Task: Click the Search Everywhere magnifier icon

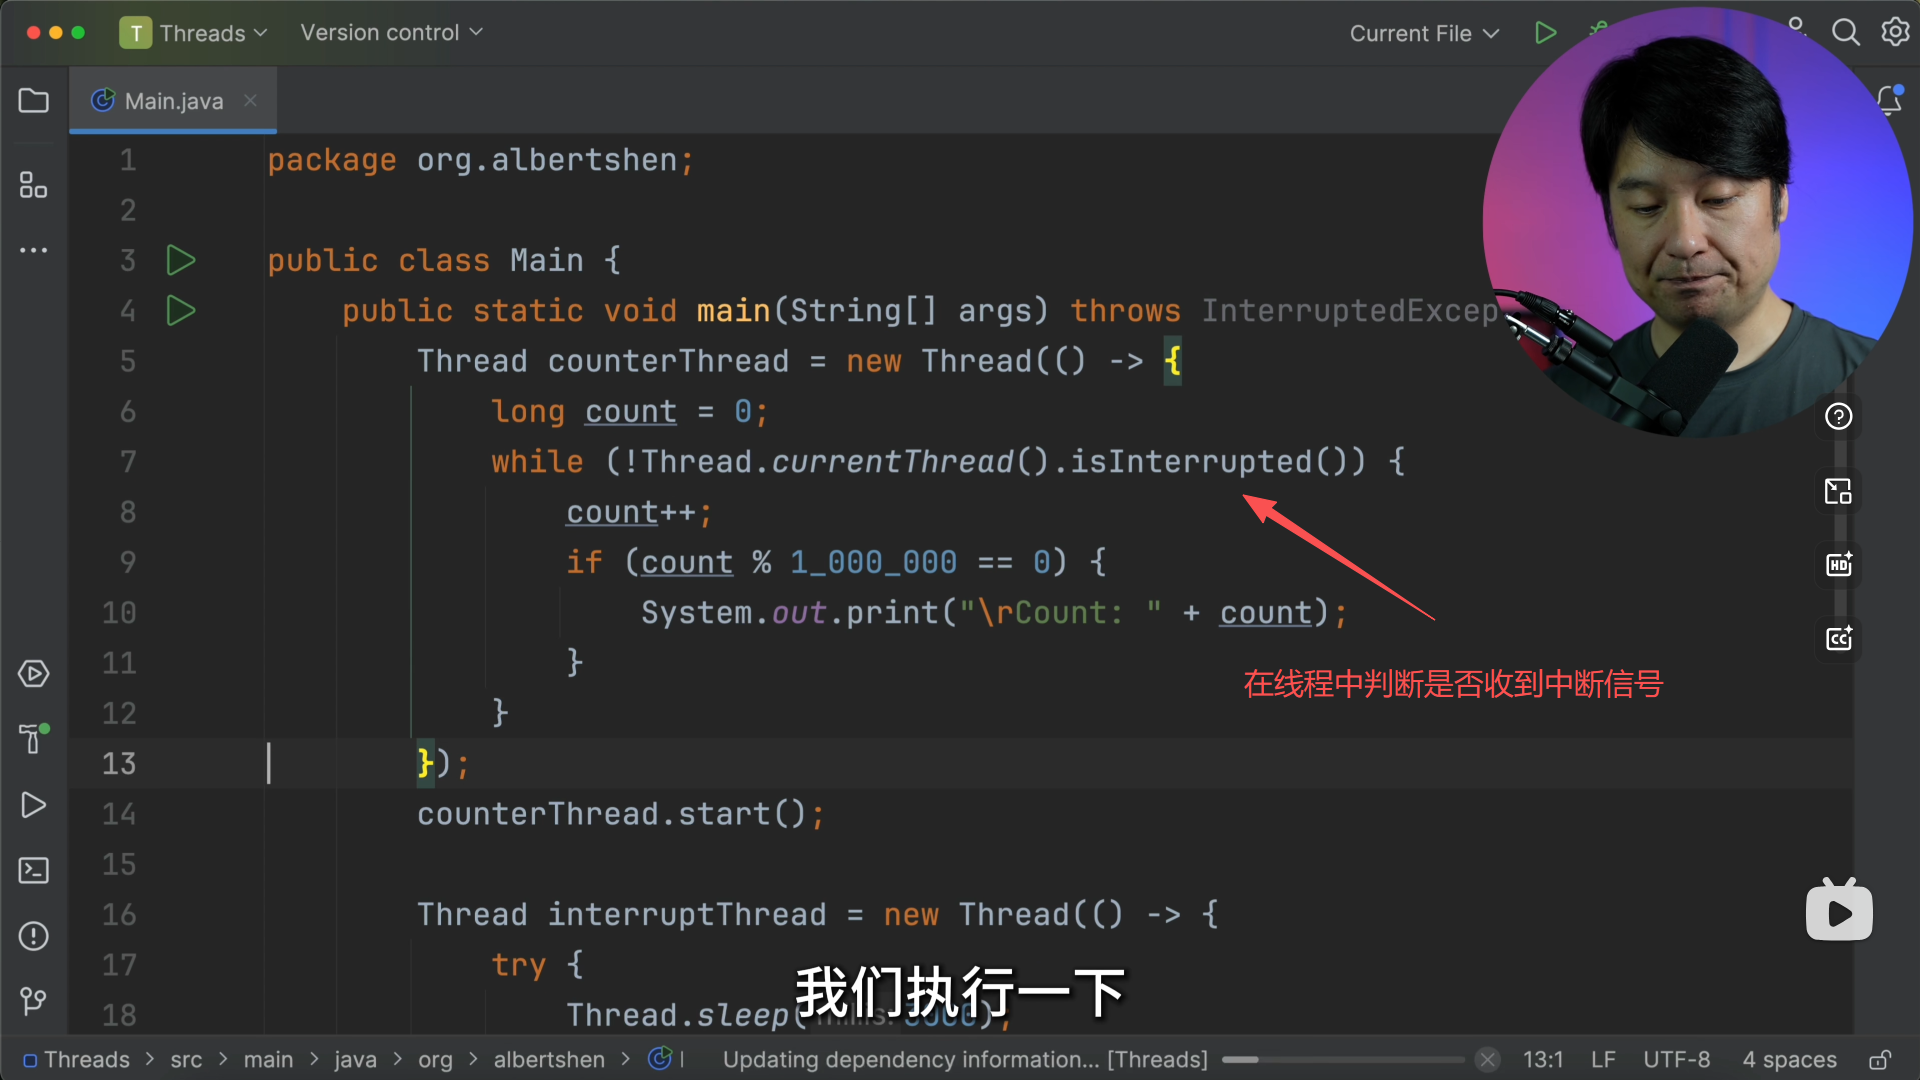Action: (x=1845, y=33)
